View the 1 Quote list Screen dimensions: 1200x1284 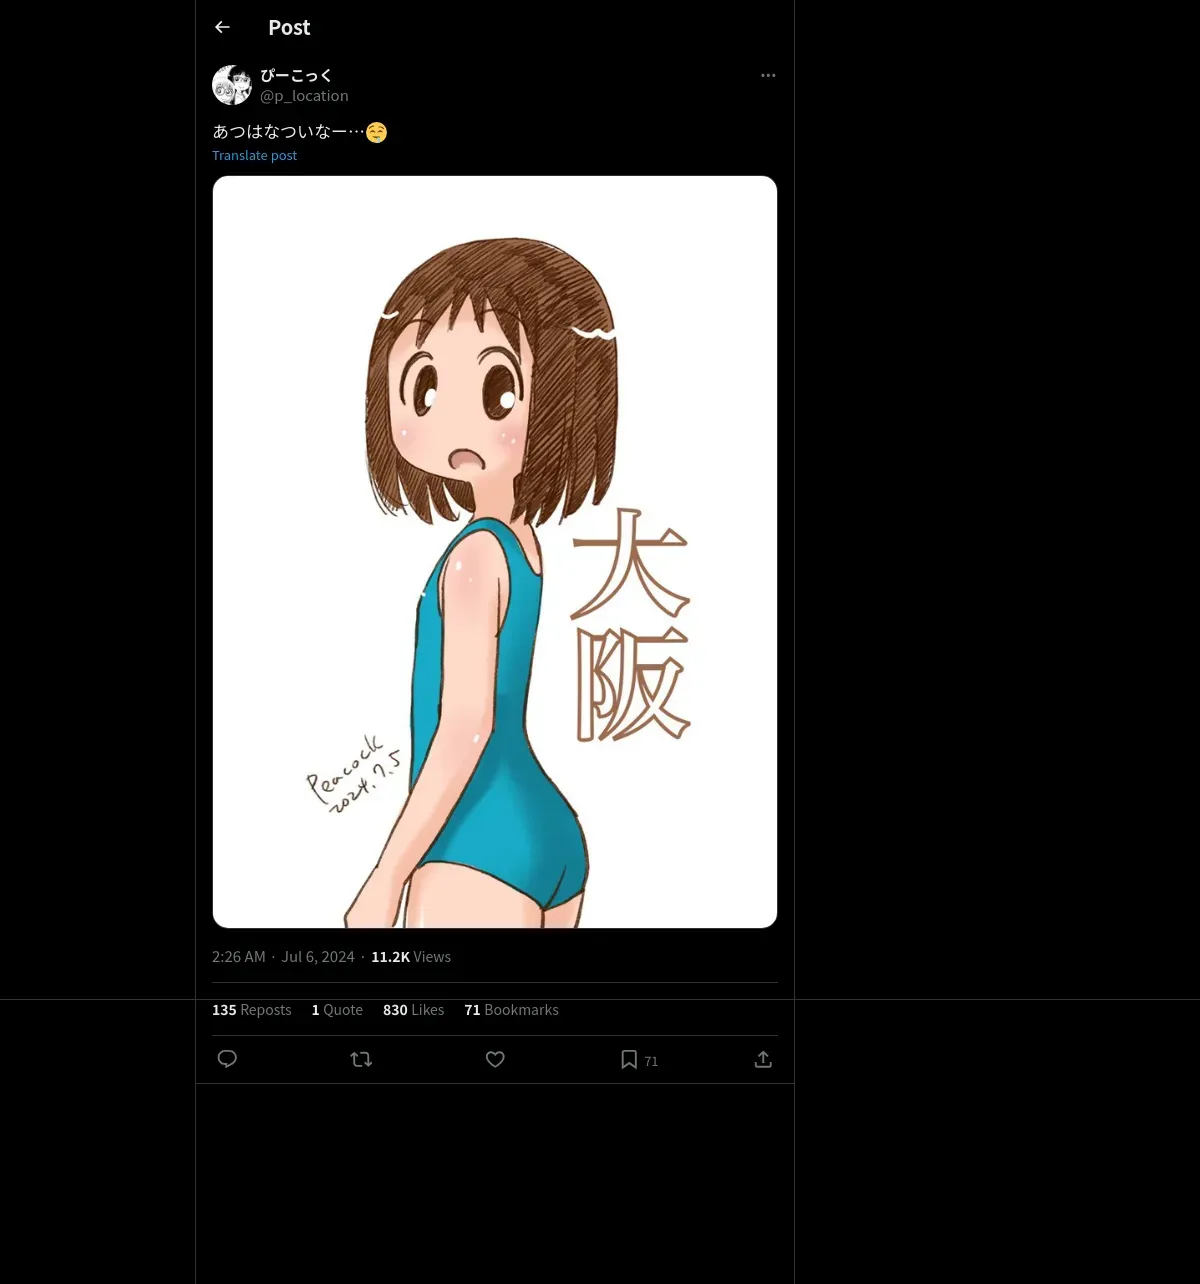coord(337,1010)
